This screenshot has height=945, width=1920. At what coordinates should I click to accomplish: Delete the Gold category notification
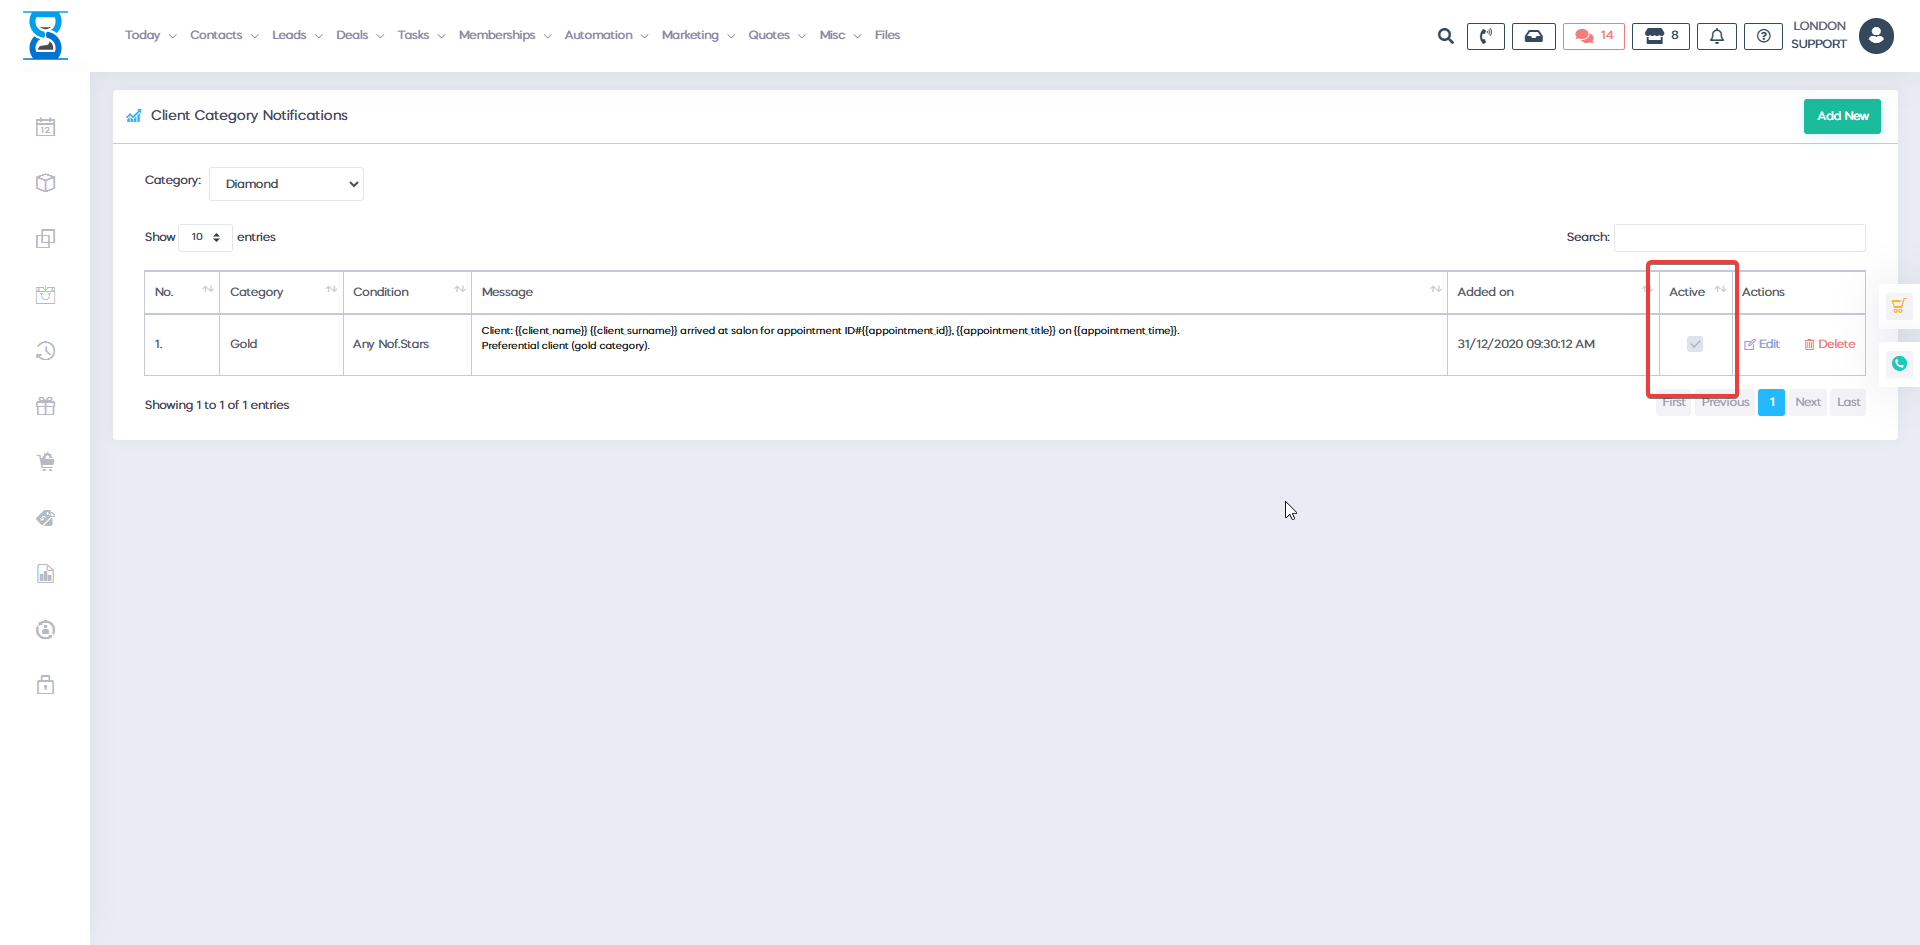tap(1830, 344)
